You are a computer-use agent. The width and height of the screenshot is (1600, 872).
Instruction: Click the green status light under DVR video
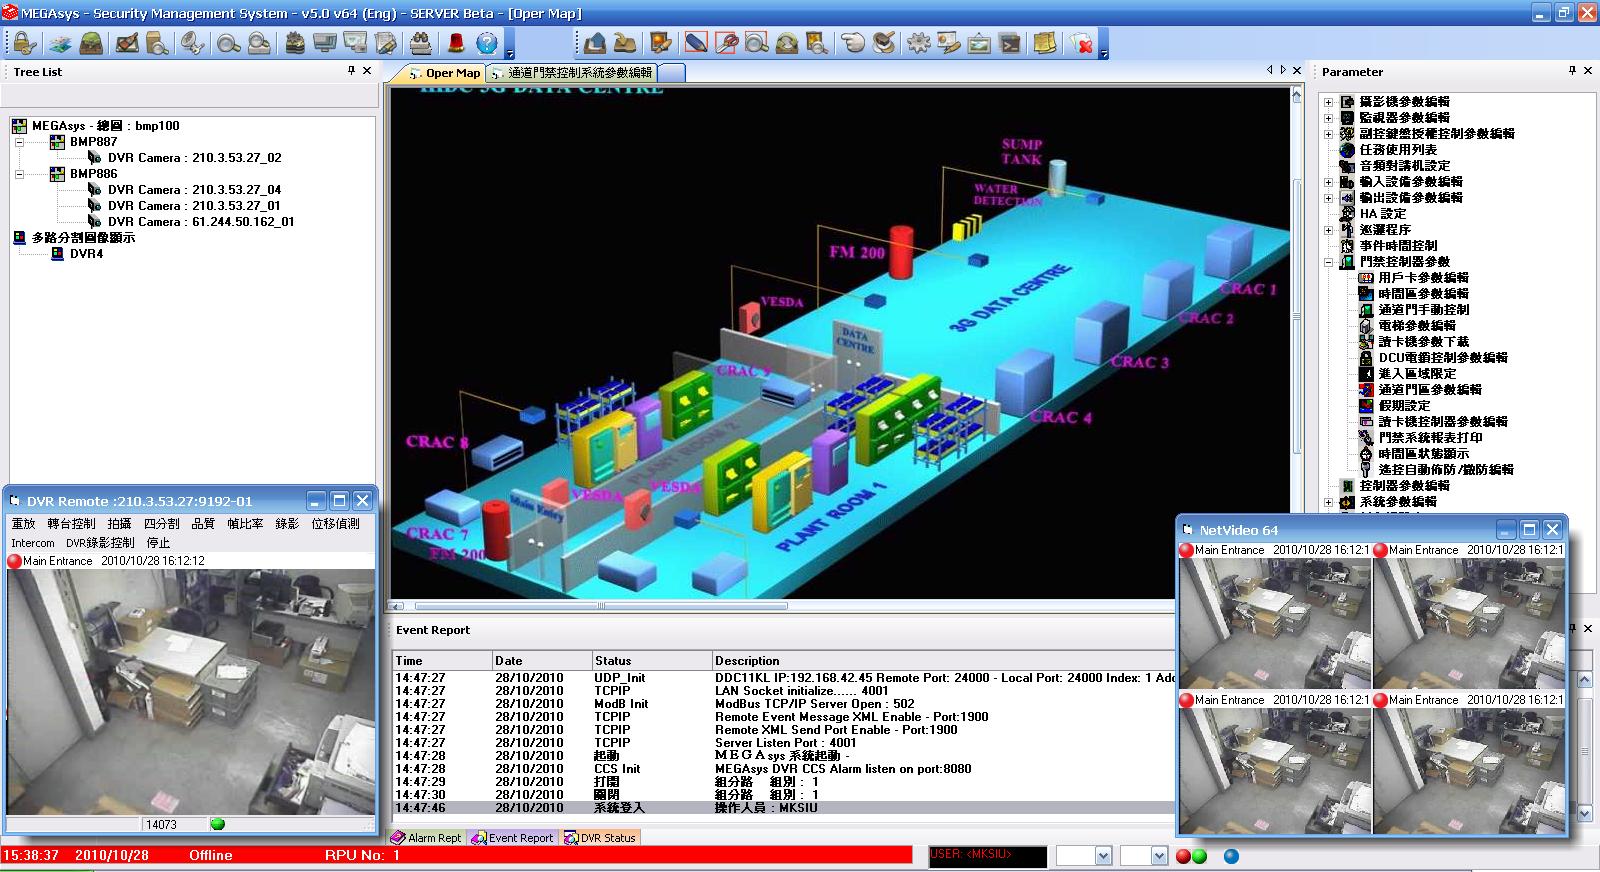218,824
